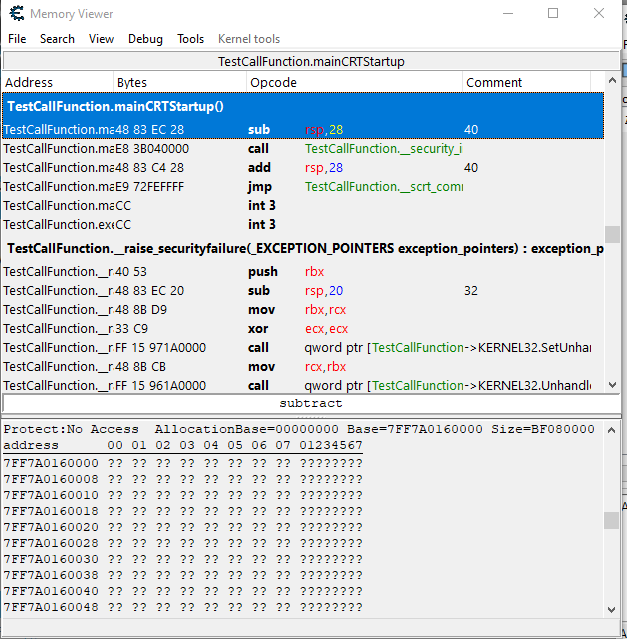627x639 pixels.
Task: Click hex row address 7FF7A0160008
Action: (x=51, y=479)
